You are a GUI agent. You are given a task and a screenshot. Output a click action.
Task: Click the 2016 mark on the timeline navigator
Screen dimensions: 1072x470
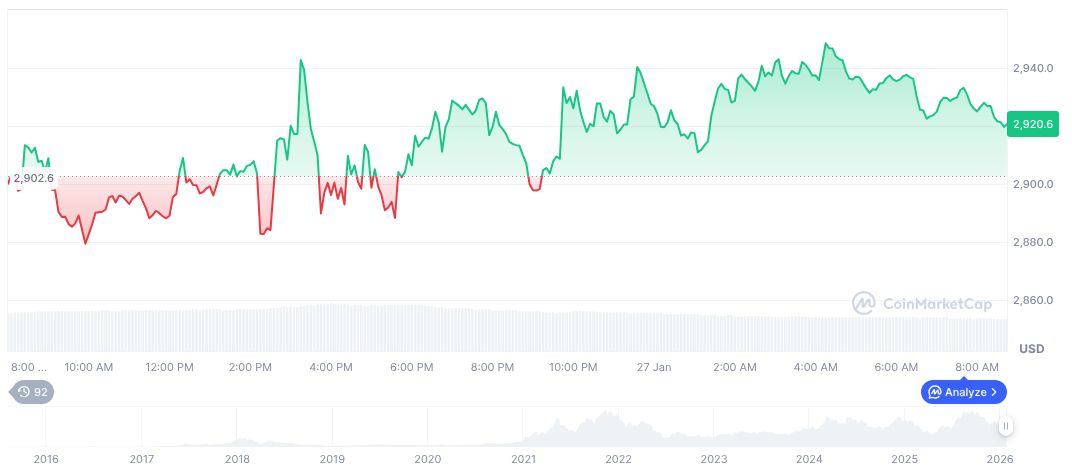[x=46, y=459]
